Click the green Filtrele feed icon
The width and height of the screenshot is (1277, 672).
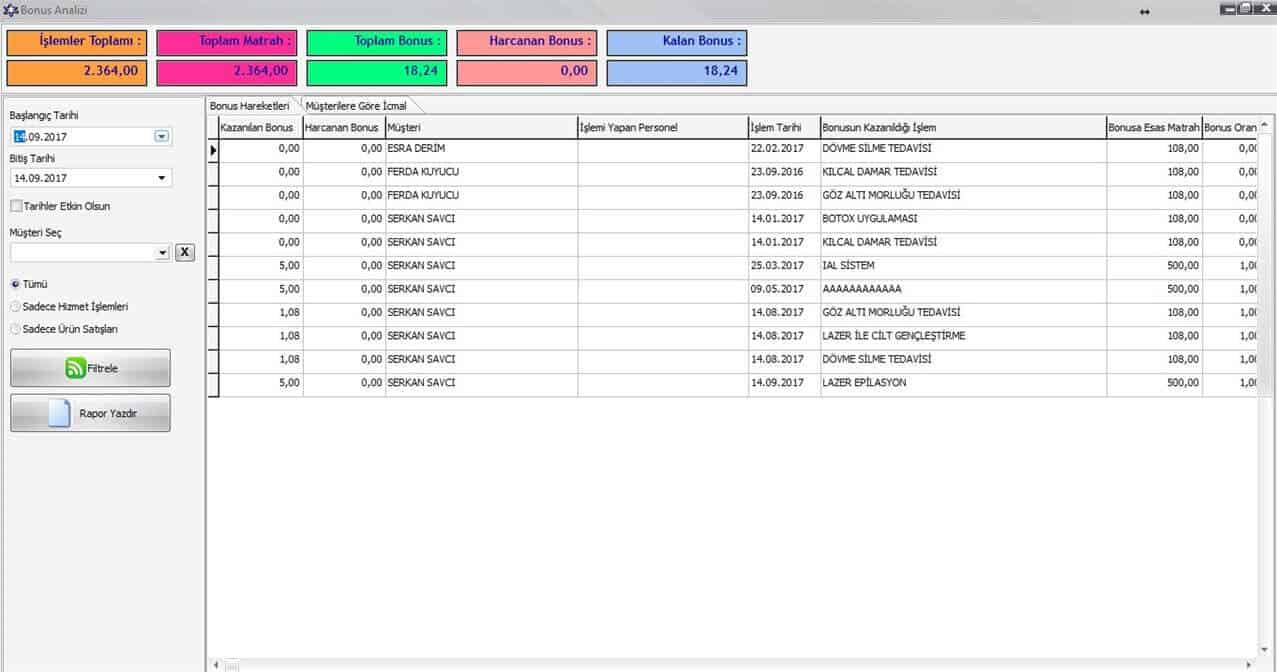click(x=76, y=368)
